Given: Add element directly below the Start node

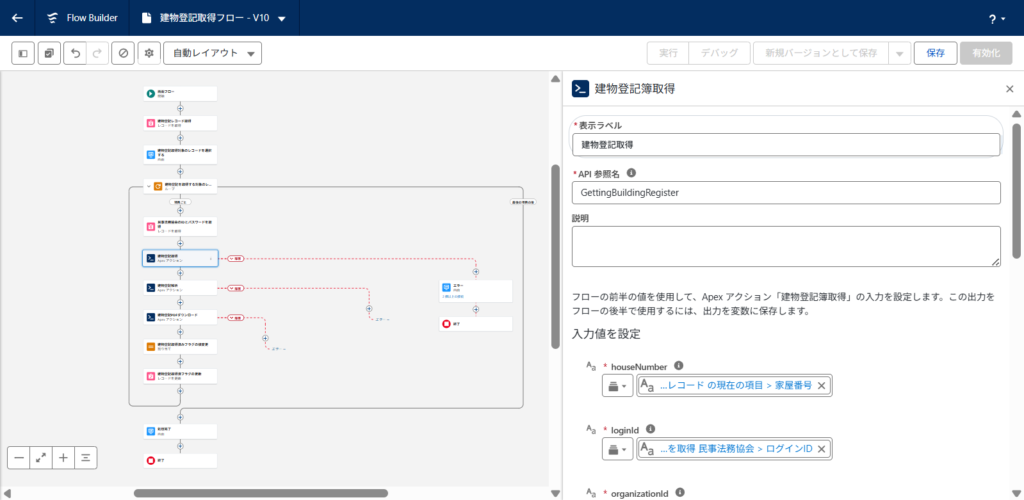Looking at the screenshot, I should [x=180, y=108].
